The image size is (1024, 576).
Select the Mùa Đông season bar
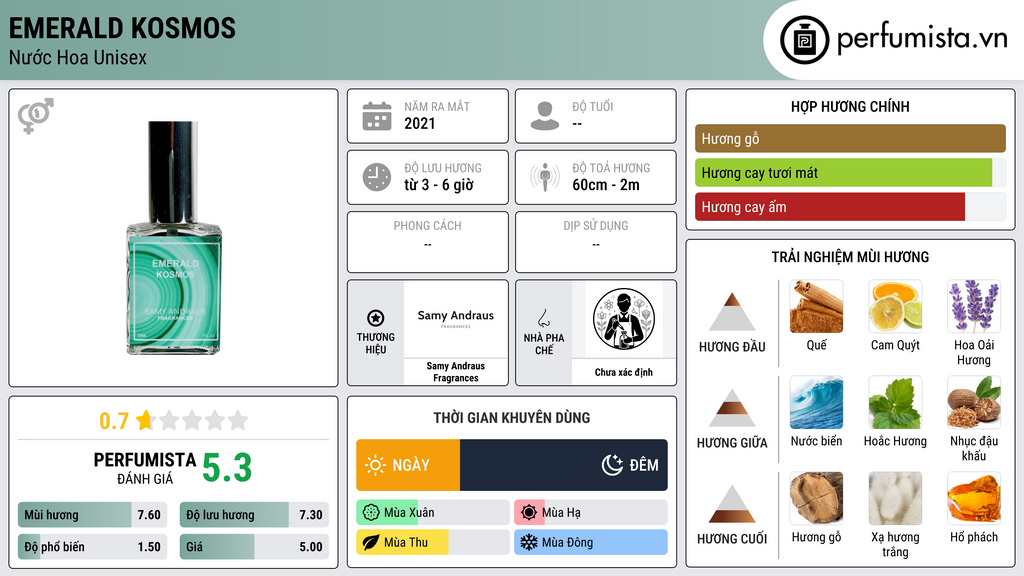(590, 542)
